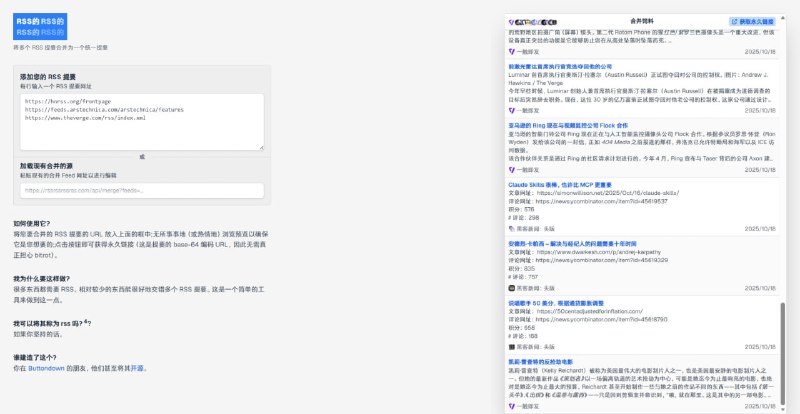Click the comments count 757
Screen dimensions: 800x414
tap(533, 277)
